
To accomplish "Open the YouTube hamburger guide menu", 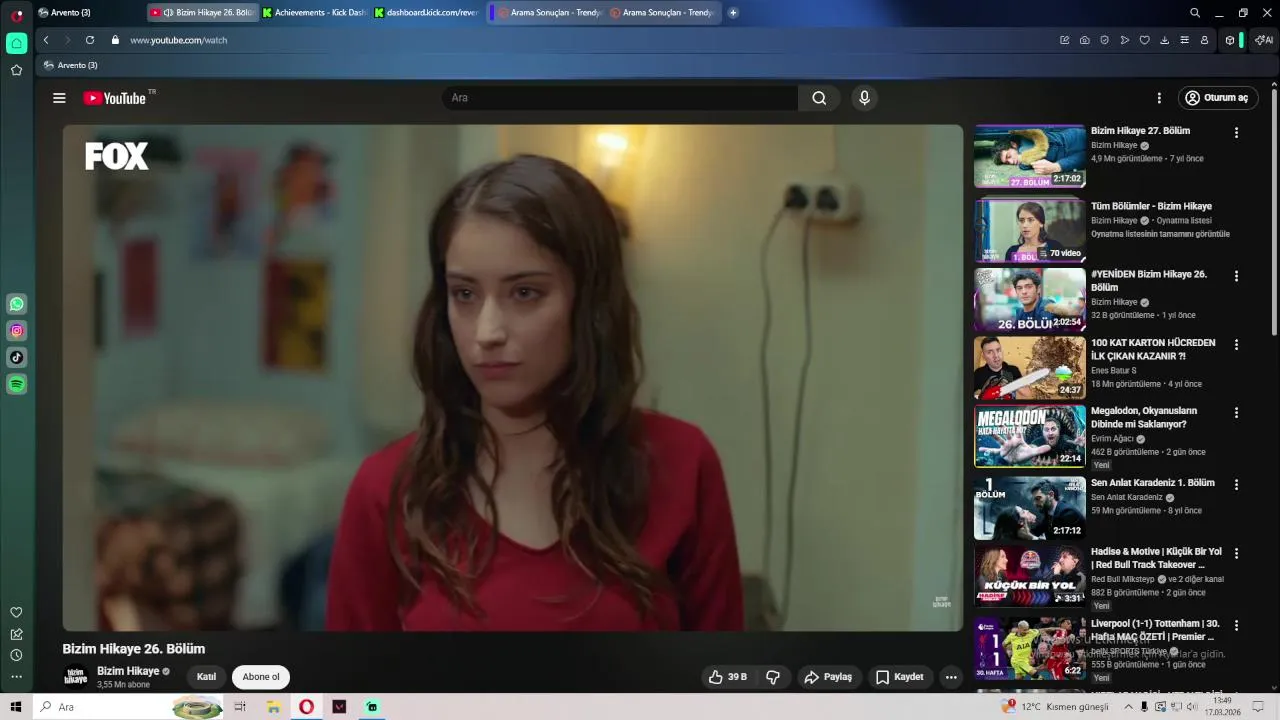I will [x=59, y=98].
